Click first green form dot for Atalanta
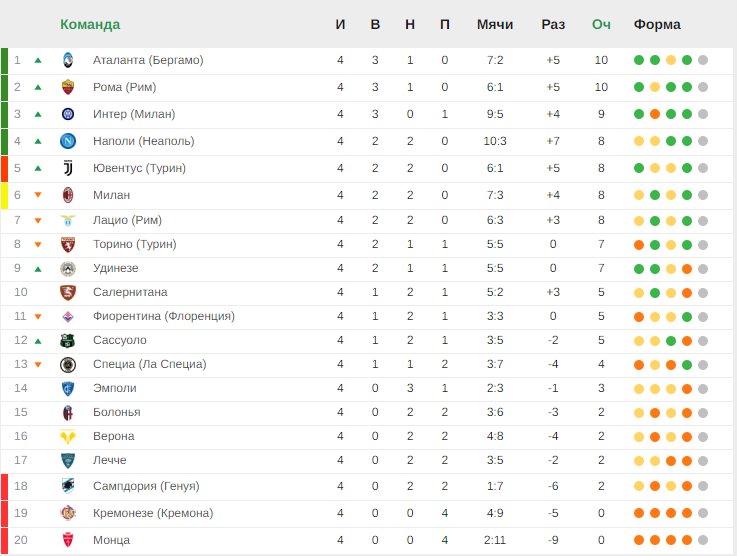 click(639, 60)
